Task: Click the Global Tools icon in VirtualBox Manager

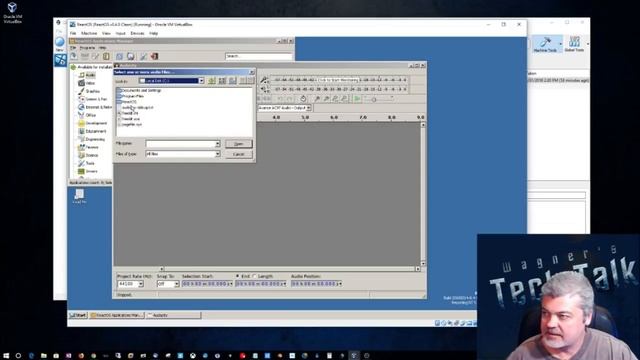Action: (574, 44)
